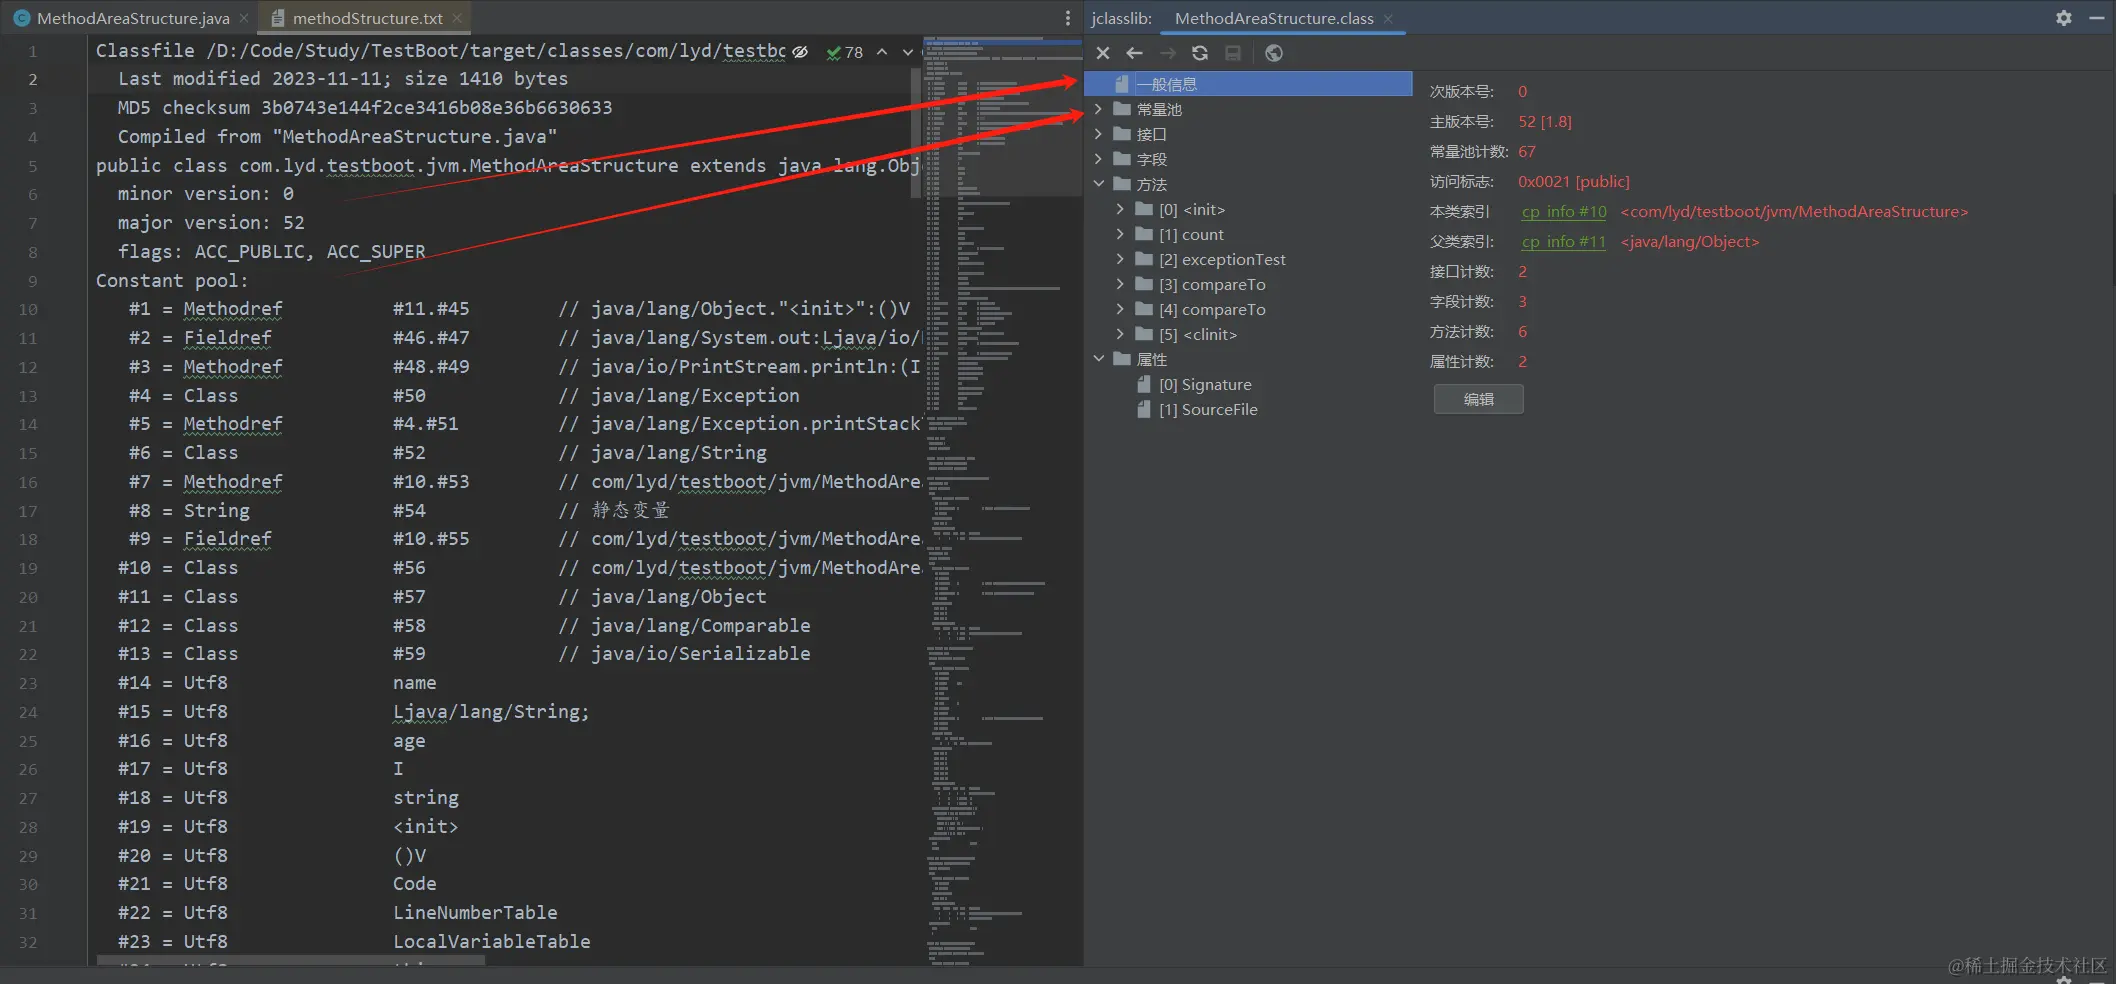Click the file icon on the 一般信息 row
Image resolution: width=2116 pixels, height=984 pixels.
click(x=1122, y=84)
